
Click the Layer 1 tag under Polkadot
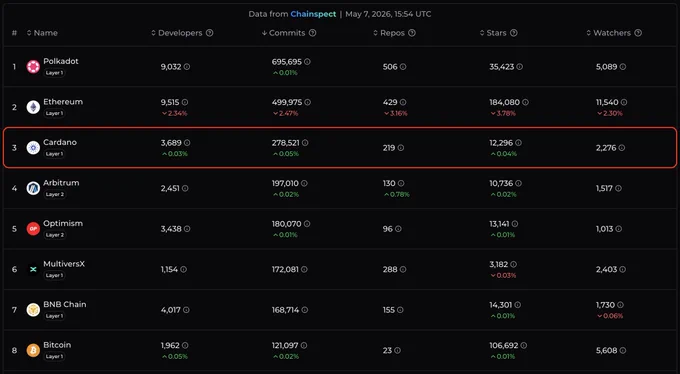[x=54, y=73]
